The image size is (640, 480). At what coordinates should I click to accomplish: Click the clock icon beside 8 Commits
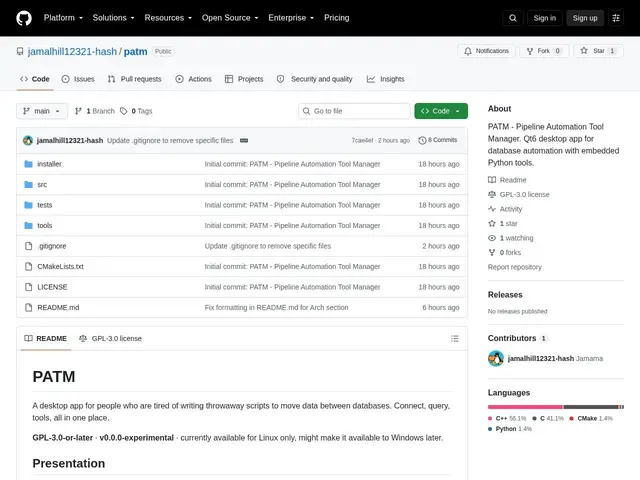click(x=422, y=140)
